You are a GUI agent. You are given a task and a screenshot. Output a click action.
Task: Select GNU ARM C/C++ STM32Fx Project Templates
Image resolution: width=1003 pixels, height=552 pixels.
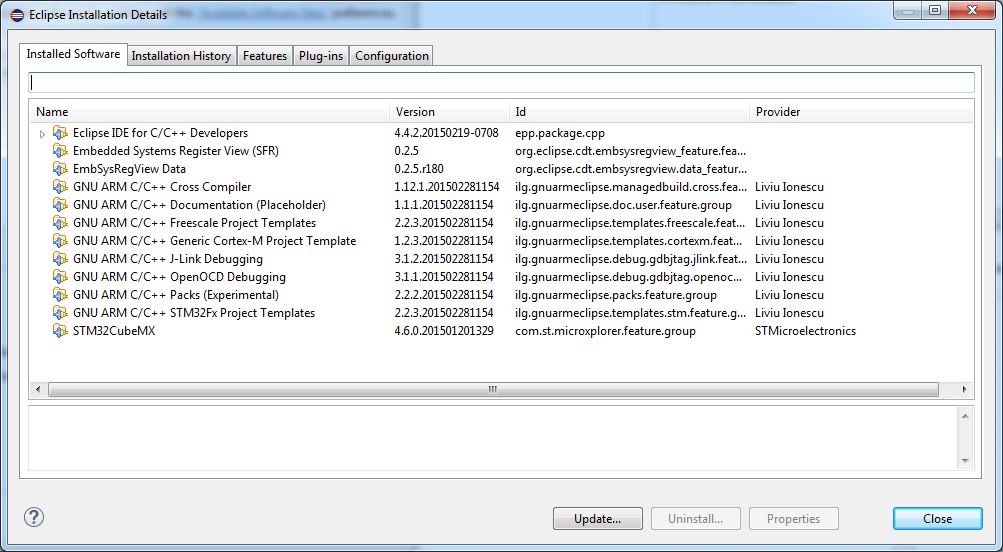[502, 313]
